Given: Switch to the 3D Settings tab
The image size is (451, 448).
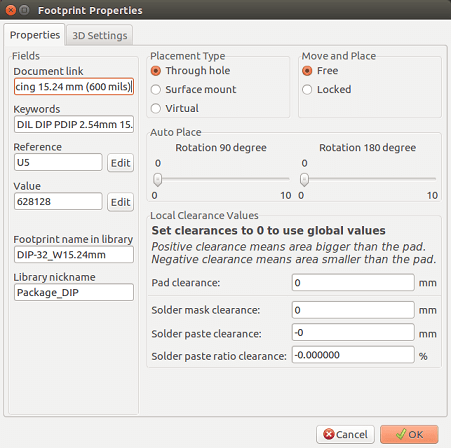Looking at the screenshot, I should pos(100,35).
